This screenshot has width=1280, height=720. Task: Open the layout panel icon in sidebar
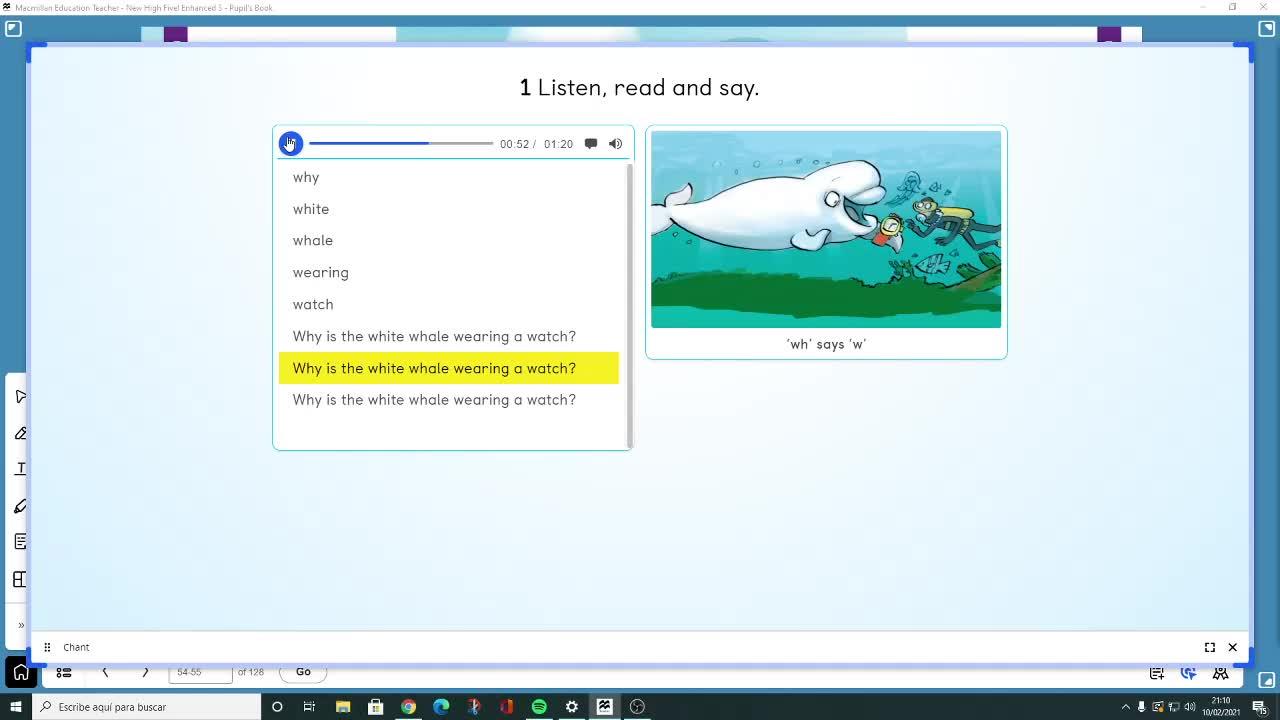point(21,579)
